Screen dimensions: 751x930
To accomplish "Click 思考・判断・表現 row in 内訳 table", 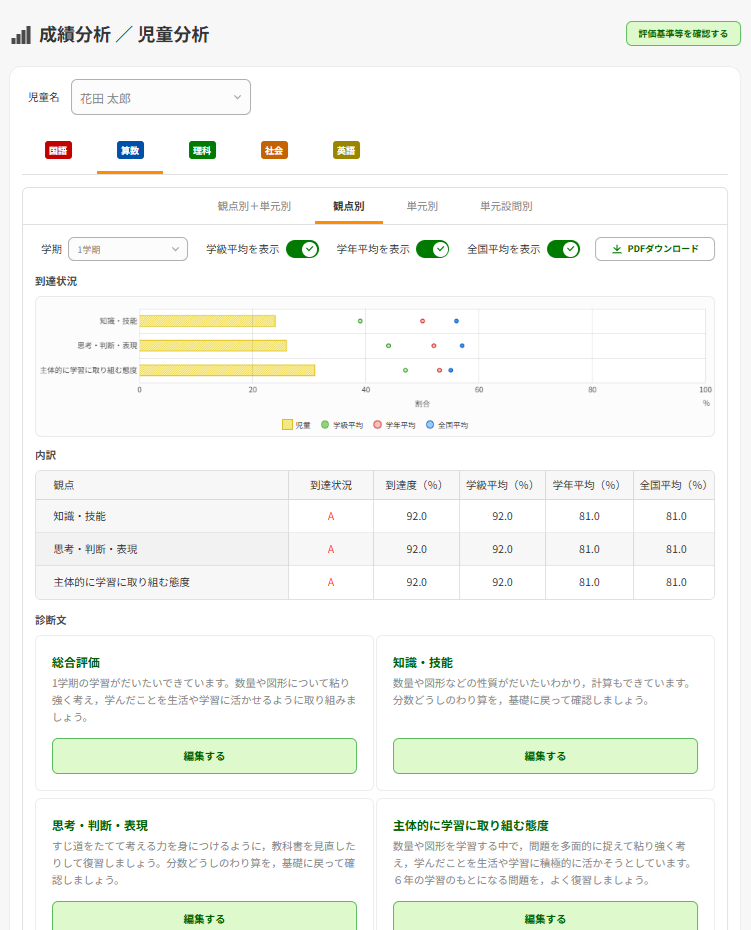I will pyautogui.click(x=375, y=549).
